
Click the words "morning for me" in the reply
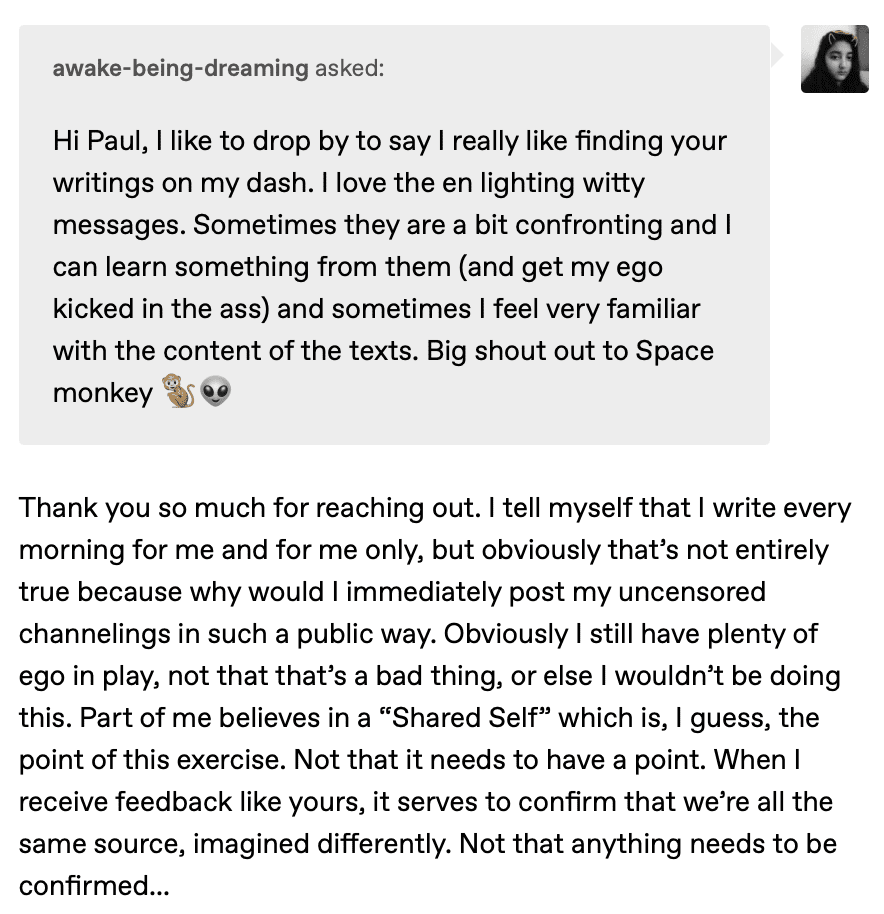pyautogui.click(x=117, y=550)
